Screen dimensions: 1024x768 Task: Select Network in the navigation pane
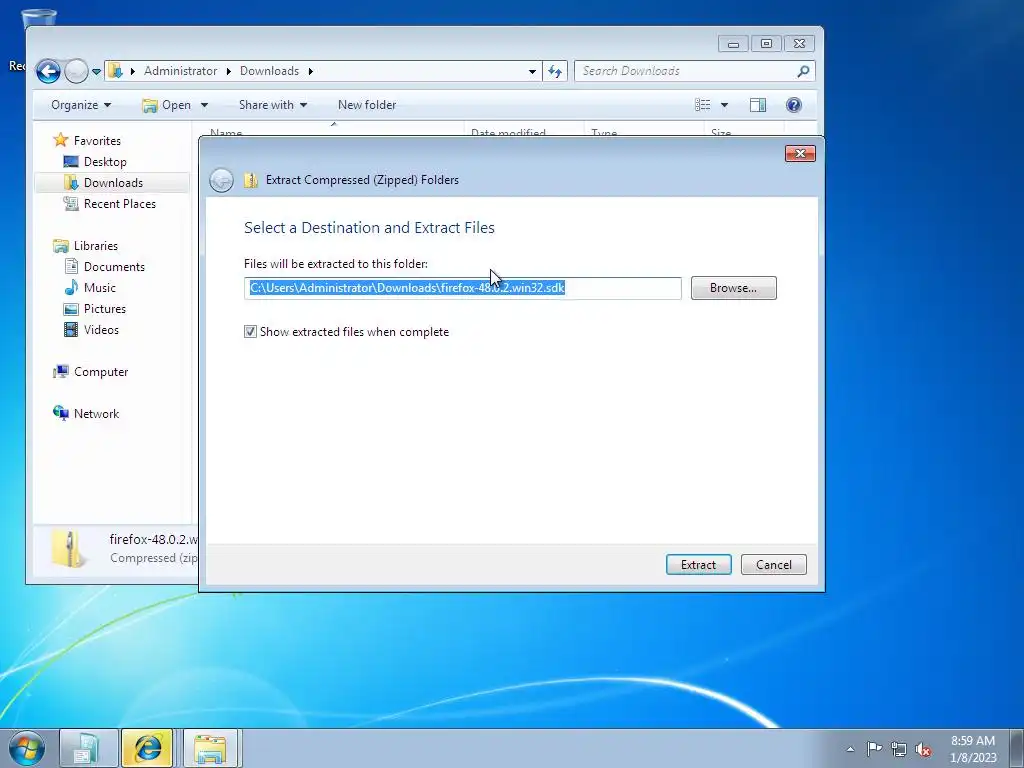(96, 413)
